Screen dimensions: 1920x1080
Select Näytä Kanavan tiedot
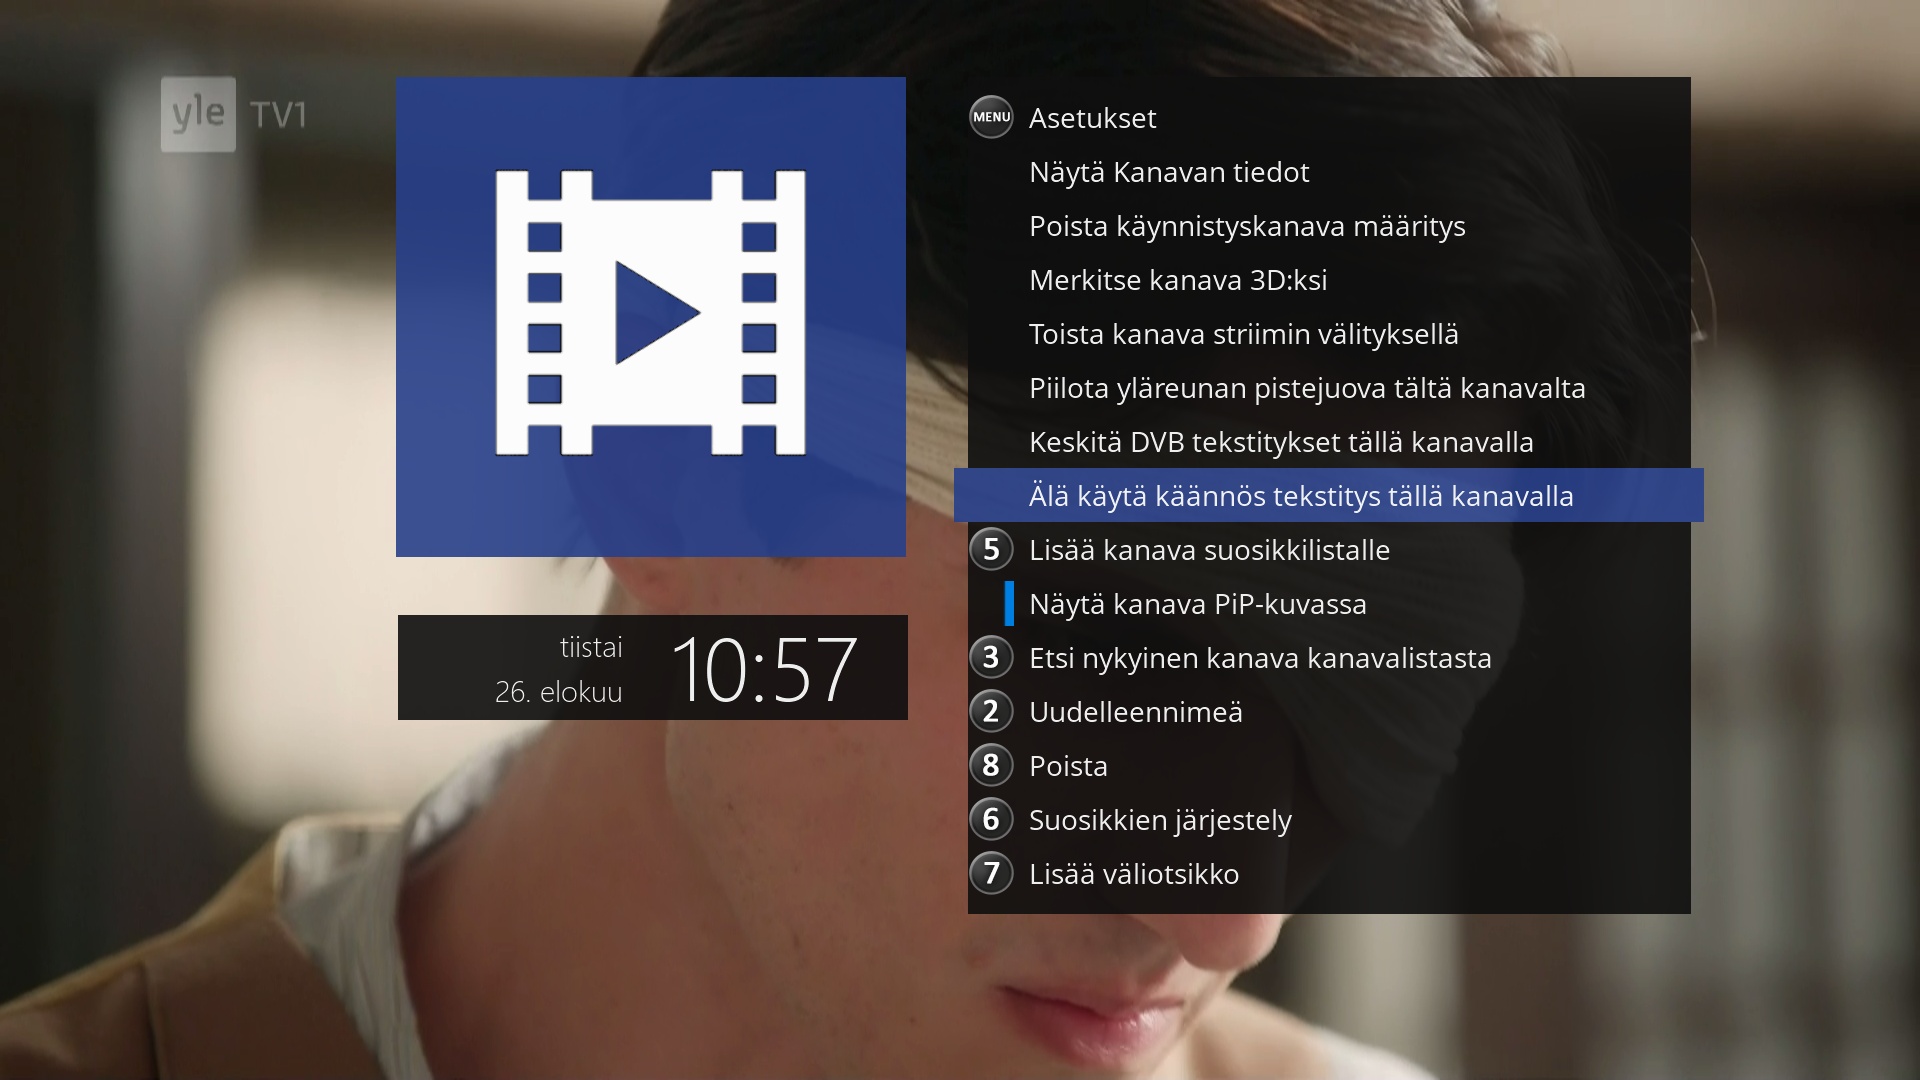(x=1329, y=172)
